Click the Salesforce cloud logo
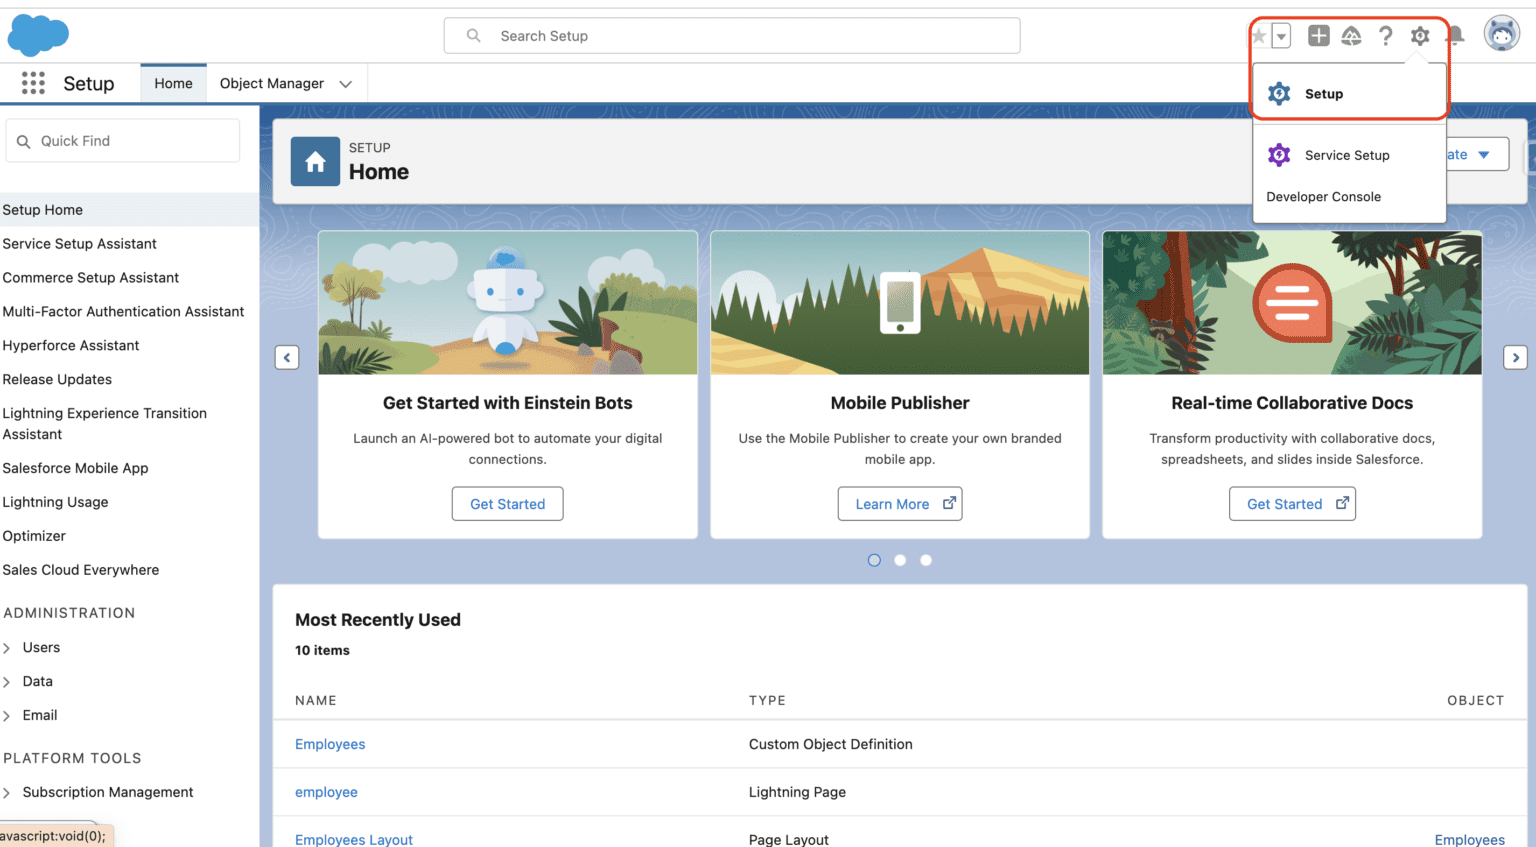 38,35
